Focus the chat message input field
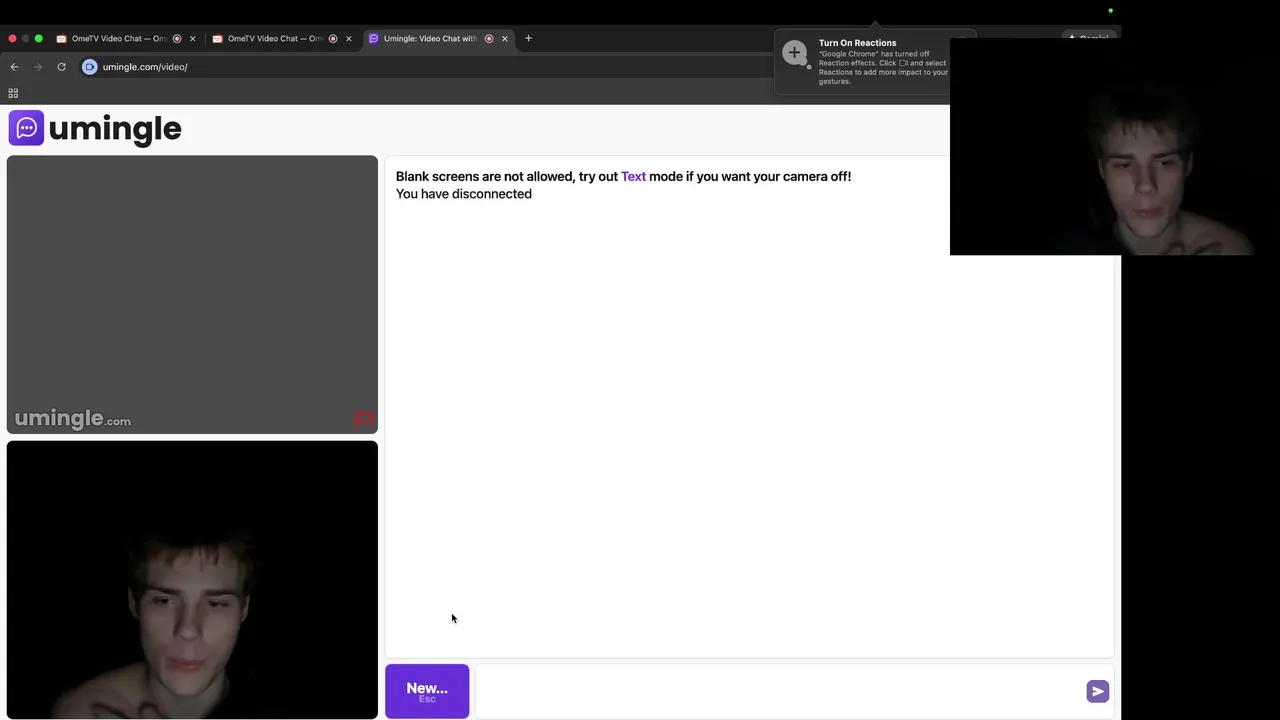Image resolution: width=1280 pixels, height=720 pixels. click(x=780, y=691)
